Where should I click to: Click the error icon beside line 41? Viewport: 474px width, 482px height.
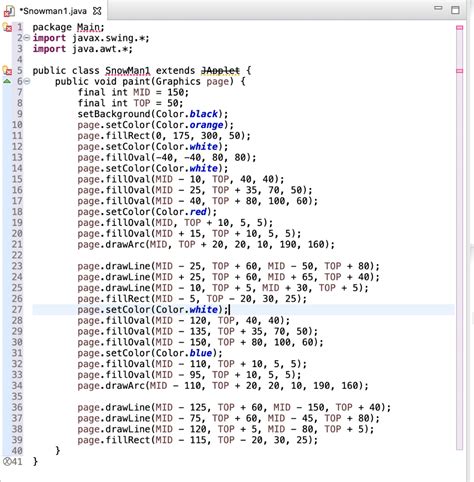point(7,461)
